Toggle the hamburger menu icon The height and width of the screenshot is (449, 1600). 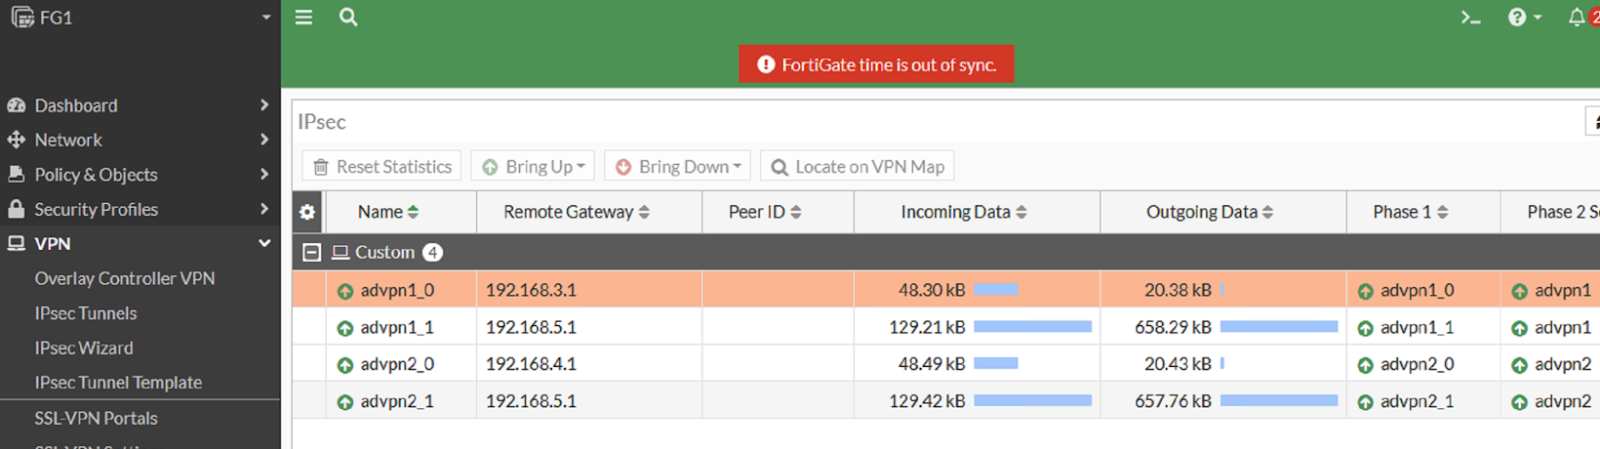tap(304, 17)
